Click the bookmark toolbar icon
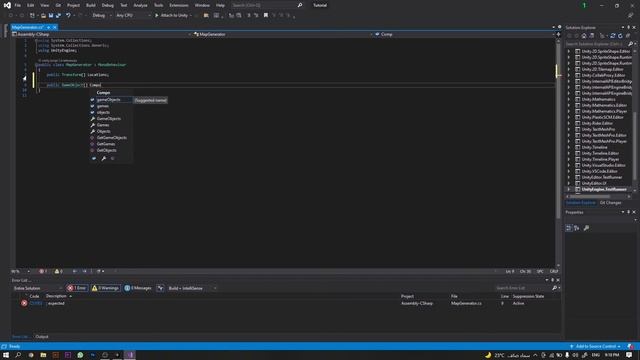This screenshot has width=640, height=360. 266,16
